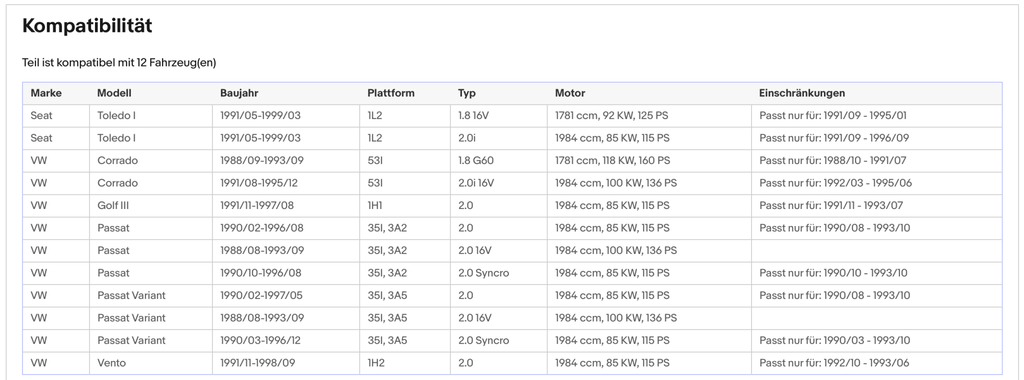Click 'Passt nur für: 1992/10 - 1993/06'
1024x380 pixels.
tap(834, 362)
